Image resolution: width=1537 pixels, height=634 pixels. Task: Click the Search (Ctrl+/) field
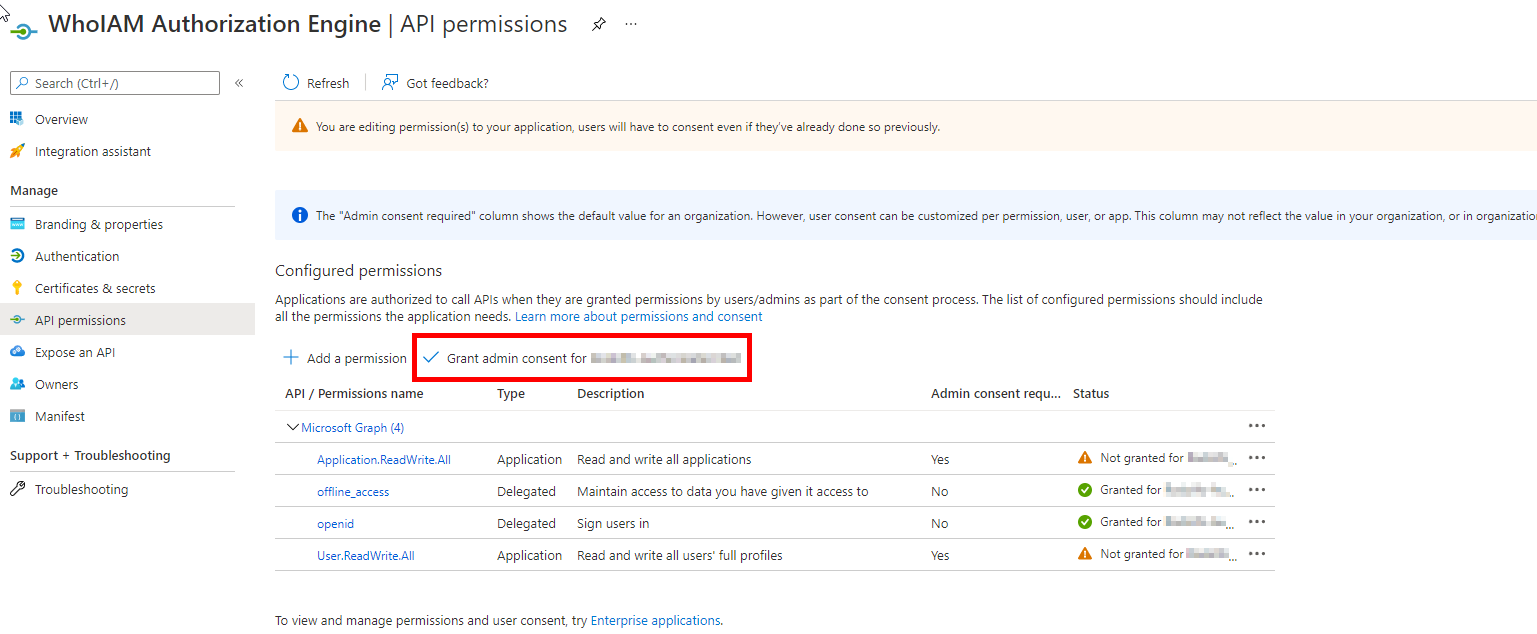click(114, 83)
